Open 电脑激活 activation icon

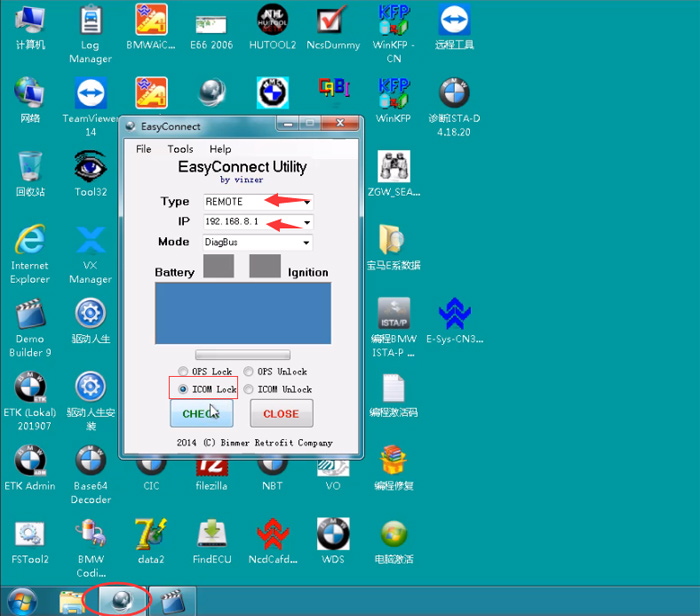coord(394,541)
